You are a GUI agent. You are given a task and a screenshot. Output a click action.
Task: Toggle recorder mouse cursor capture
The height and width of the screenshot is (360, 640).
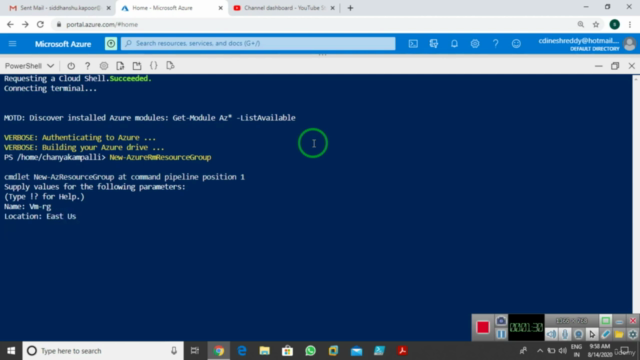[x=592, y=334]
